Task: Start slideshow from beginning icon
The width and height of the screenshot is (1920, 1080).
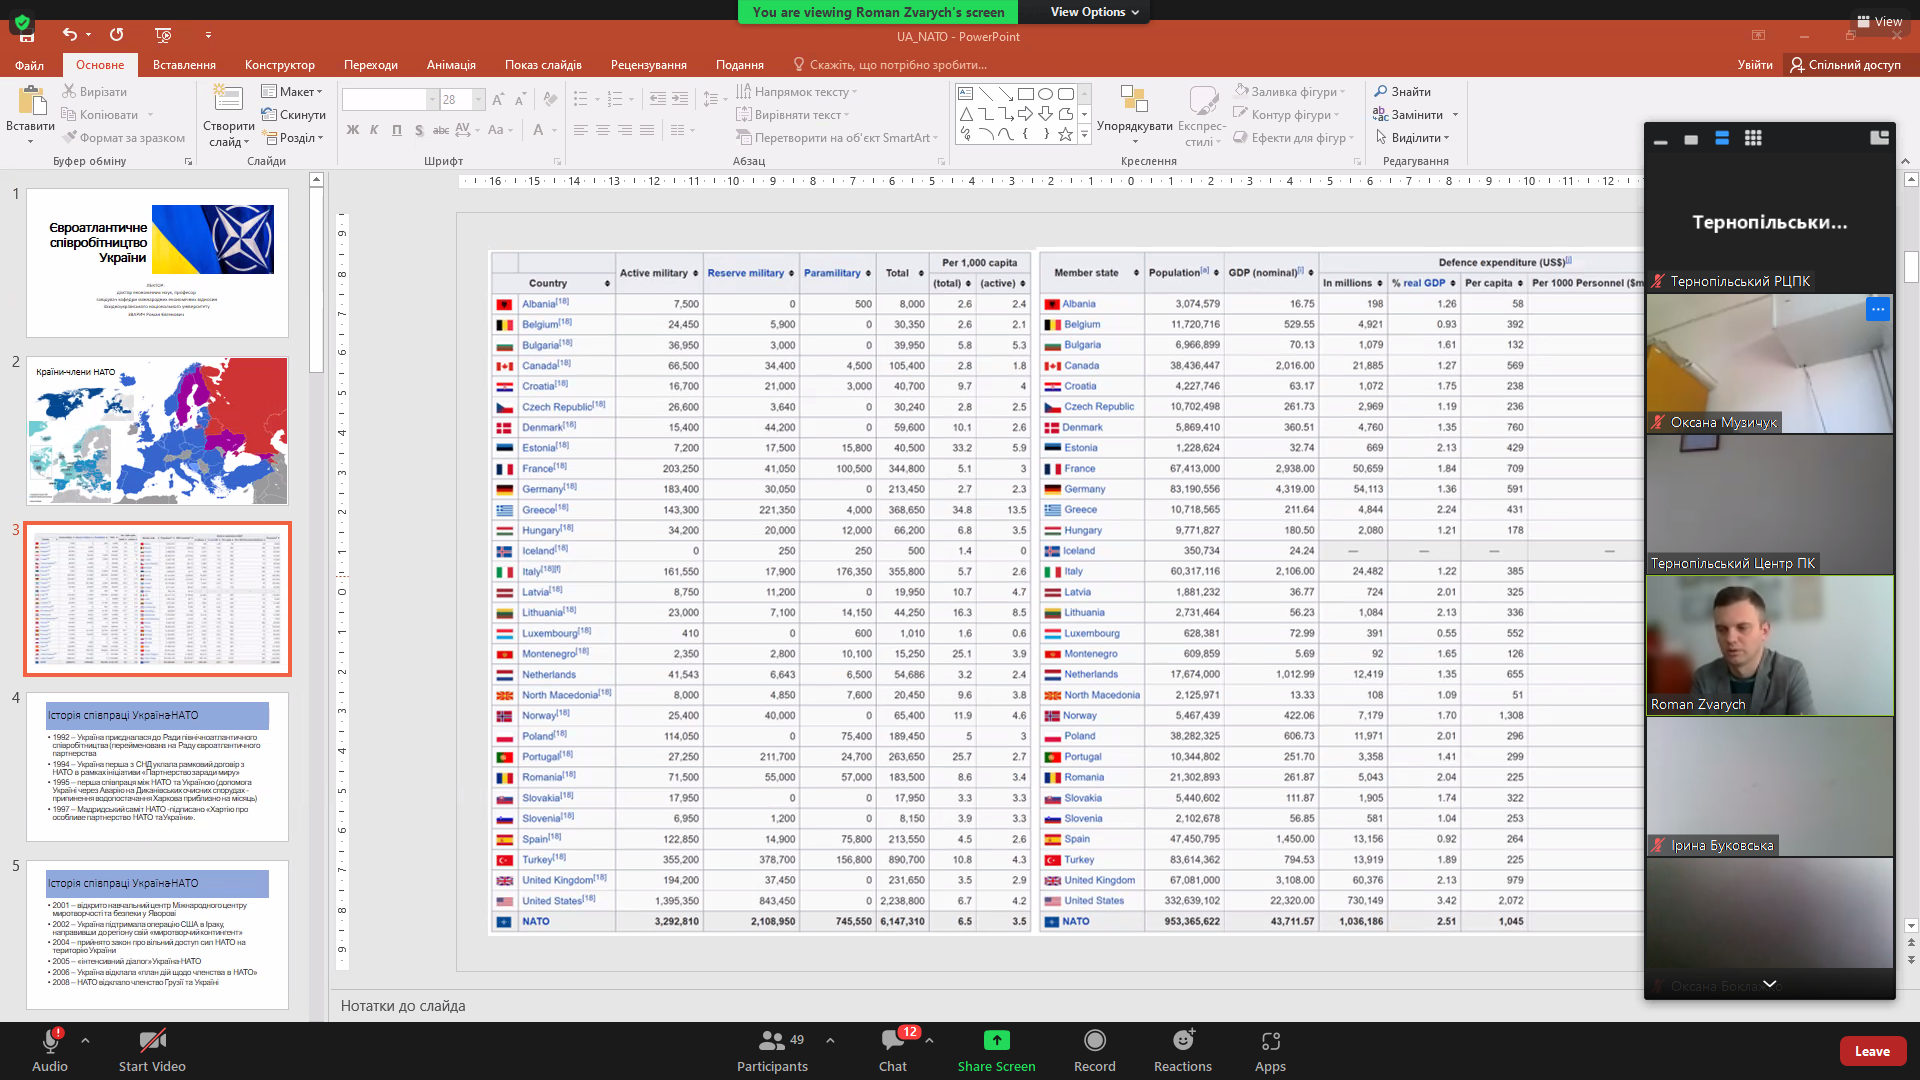Action: pos(163,34)
